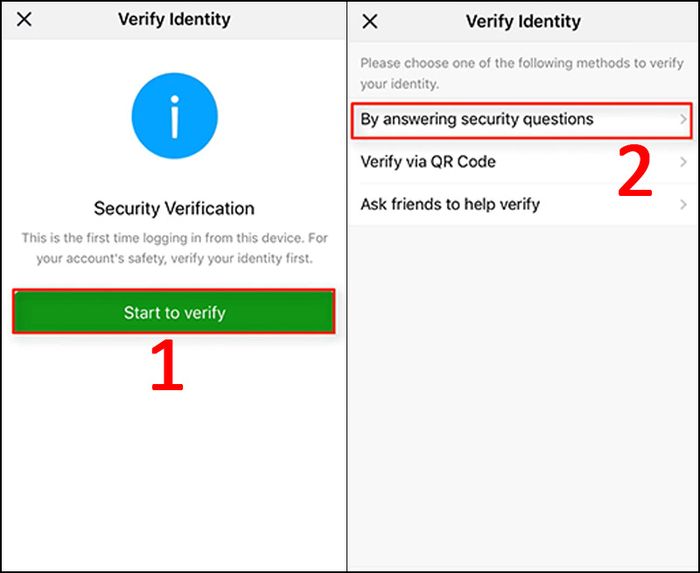Image resolution: width=700 pixels, height=573 pixels.
Task: Tap the chevron beside Ask friends to help verify
Action: (683, 205)
